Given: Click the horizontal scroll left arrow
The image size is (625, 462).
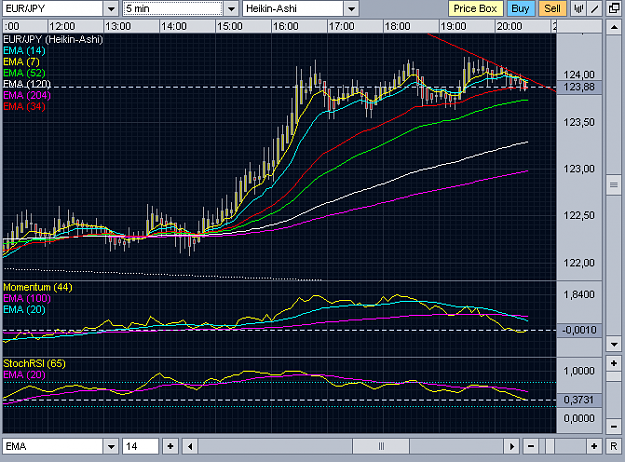Looking at the screenshot, I should point(190,446).
